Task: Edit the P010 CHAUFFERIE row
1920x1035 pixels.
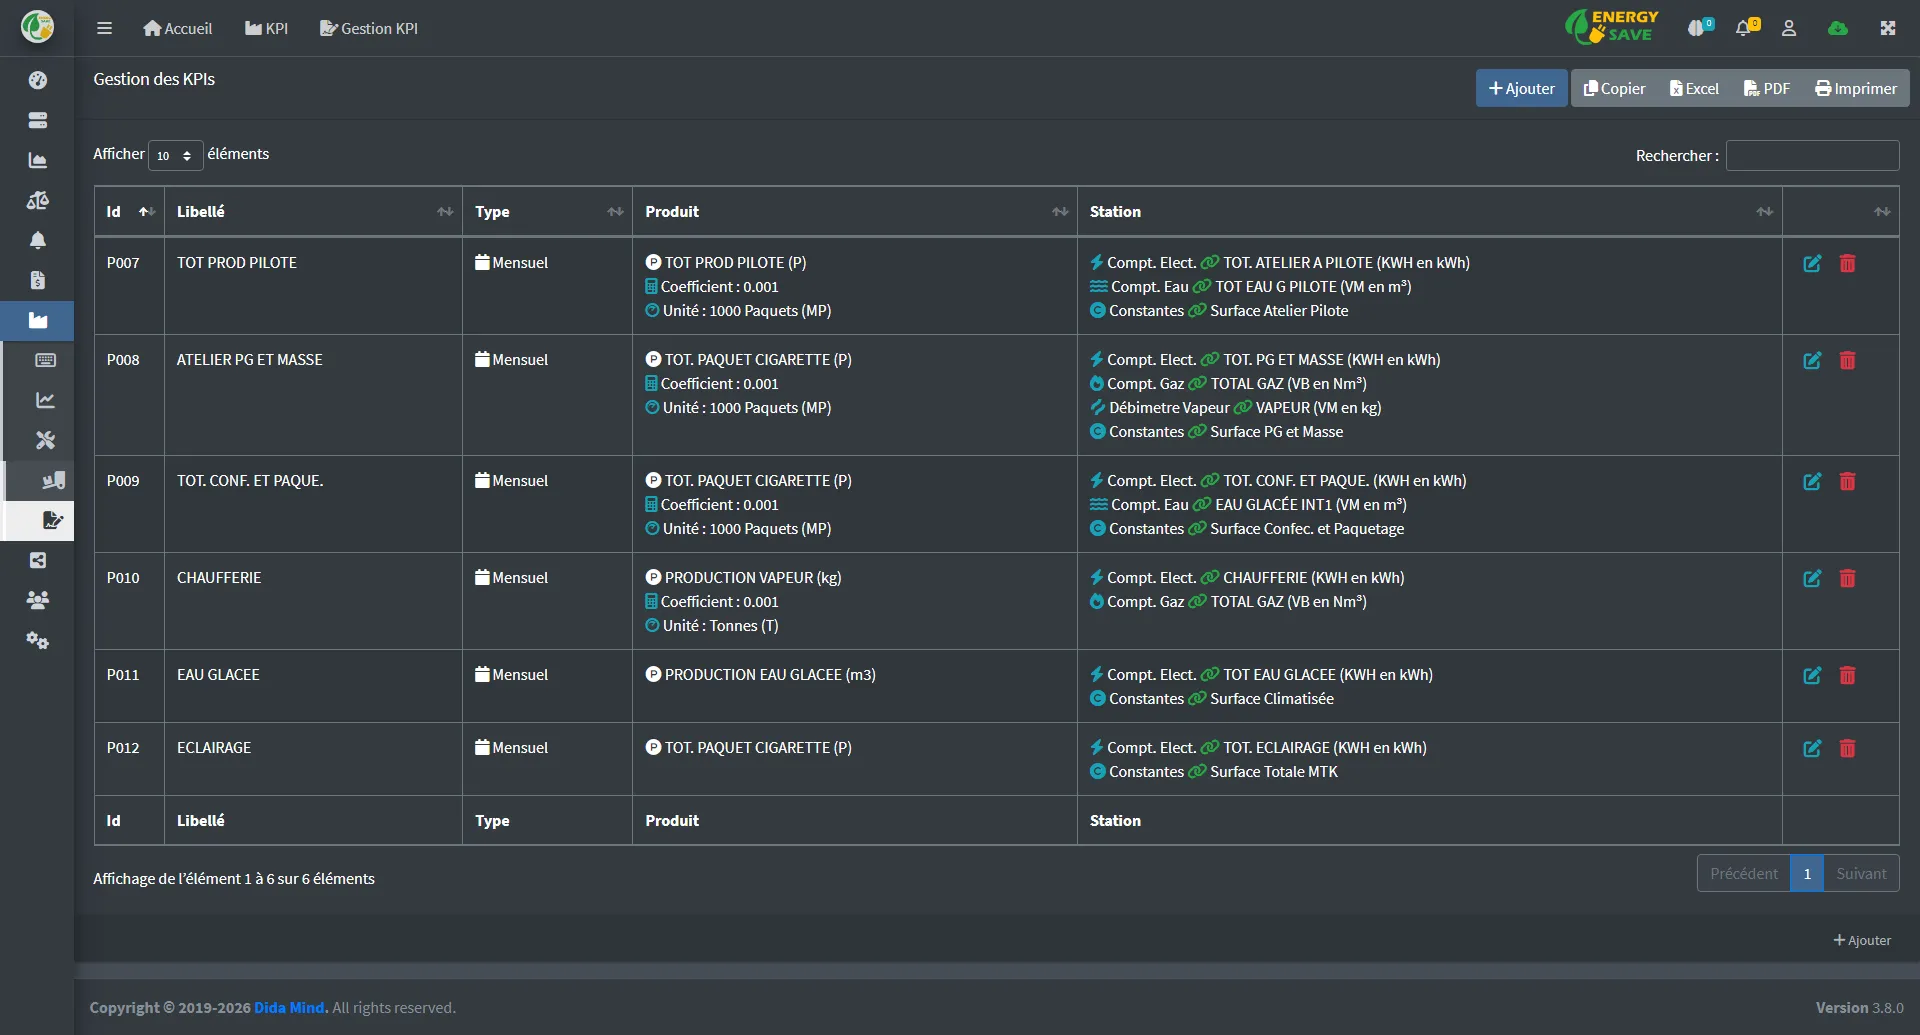Action: (1812, 578)
